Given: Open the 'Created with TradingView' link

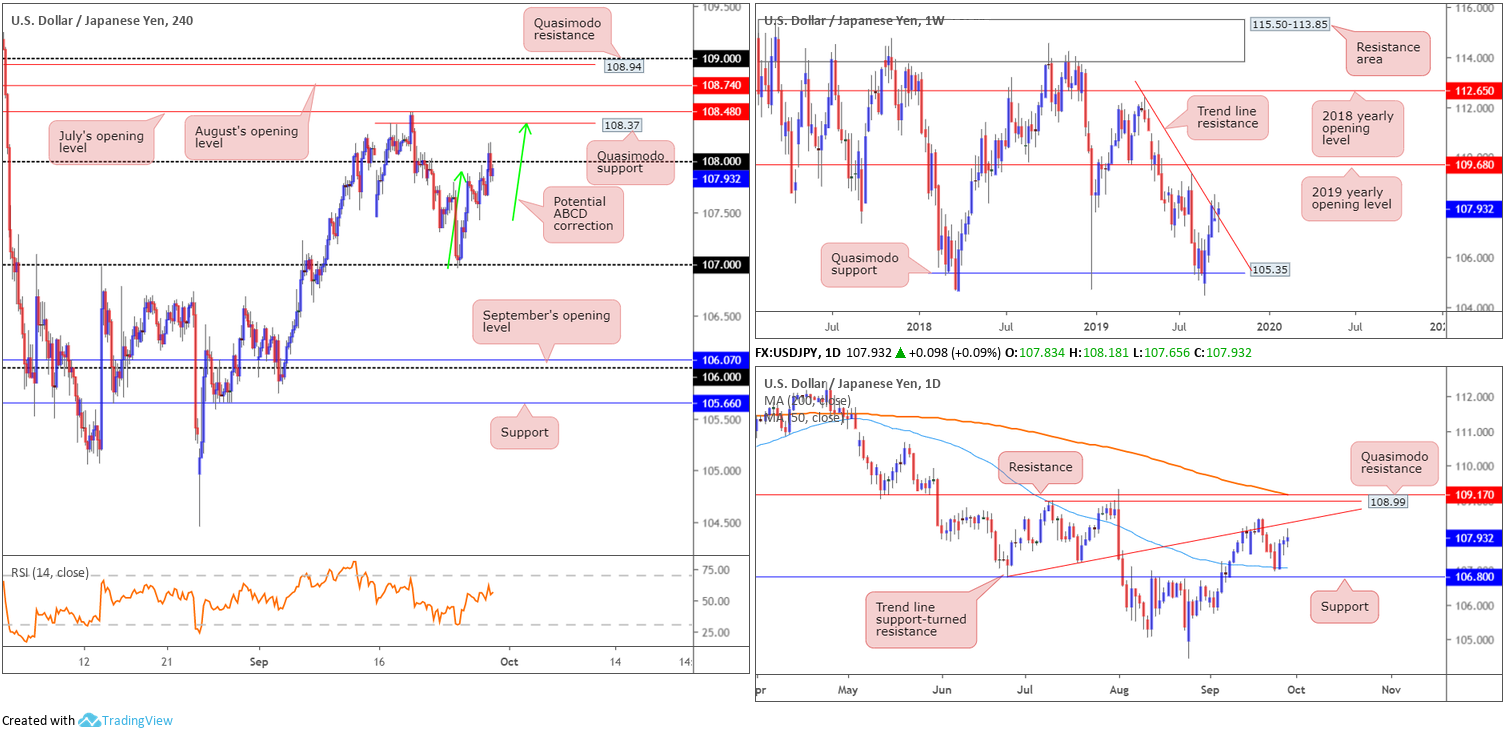Looking at the screenshot, I should (87, 720).
